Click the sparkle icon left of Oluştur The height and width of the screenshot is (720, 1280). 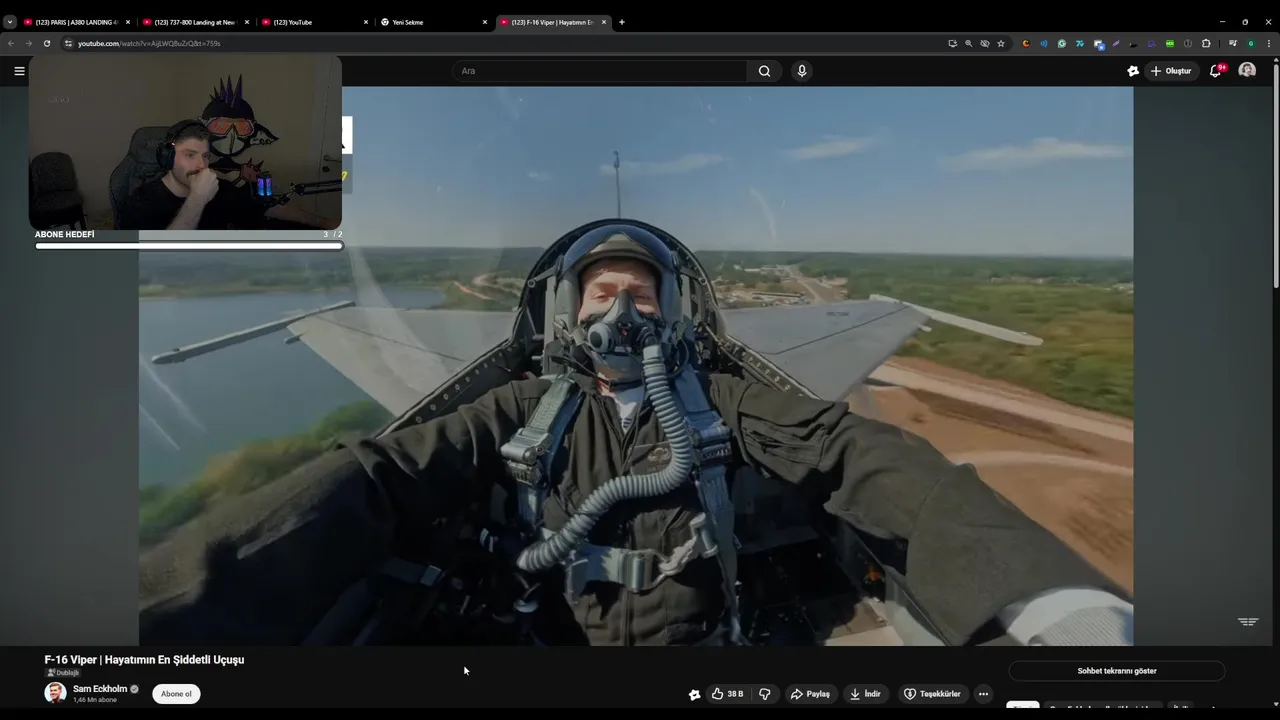click(x=1132, y=71)
